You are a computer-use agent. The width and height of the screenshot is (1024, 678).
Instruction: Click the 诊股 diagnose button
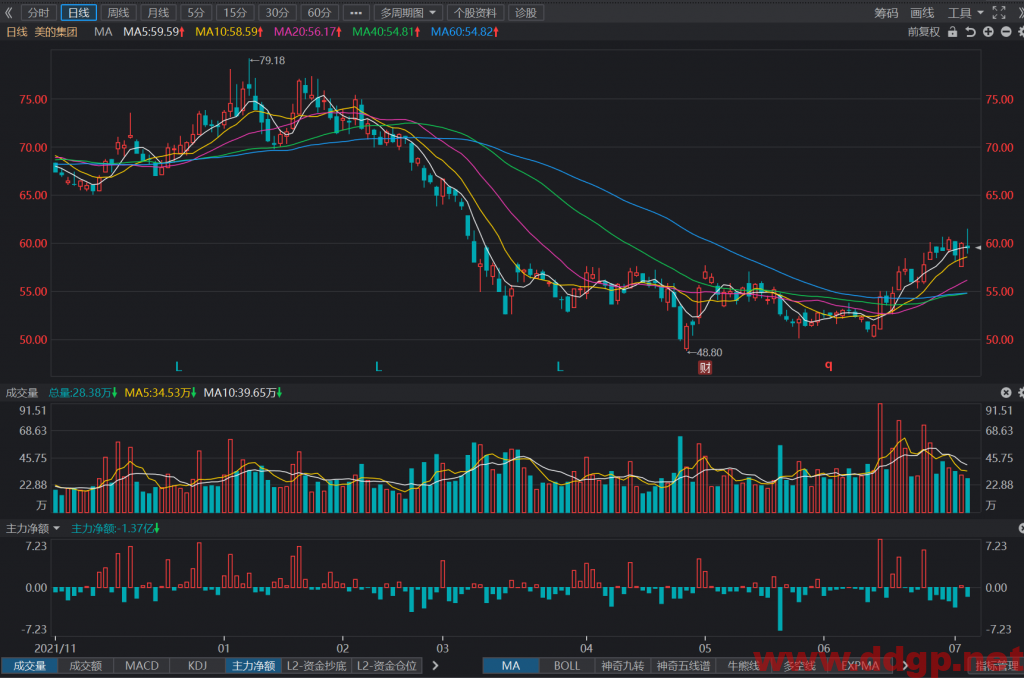click(526, 12)
